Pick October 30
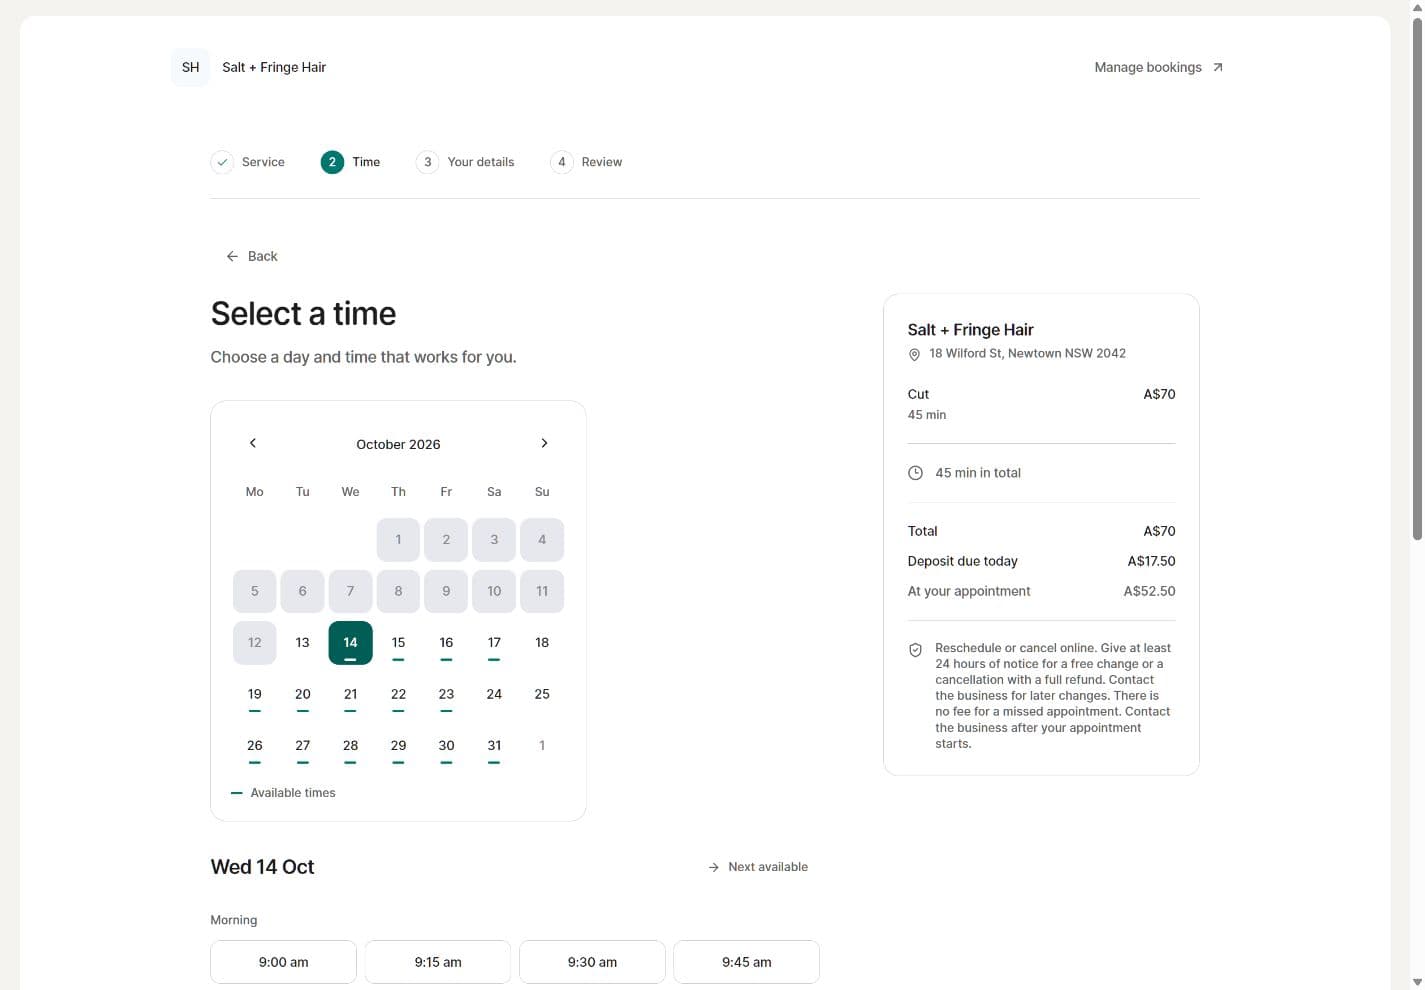The image size is (1425, 990). click(446, 747)
